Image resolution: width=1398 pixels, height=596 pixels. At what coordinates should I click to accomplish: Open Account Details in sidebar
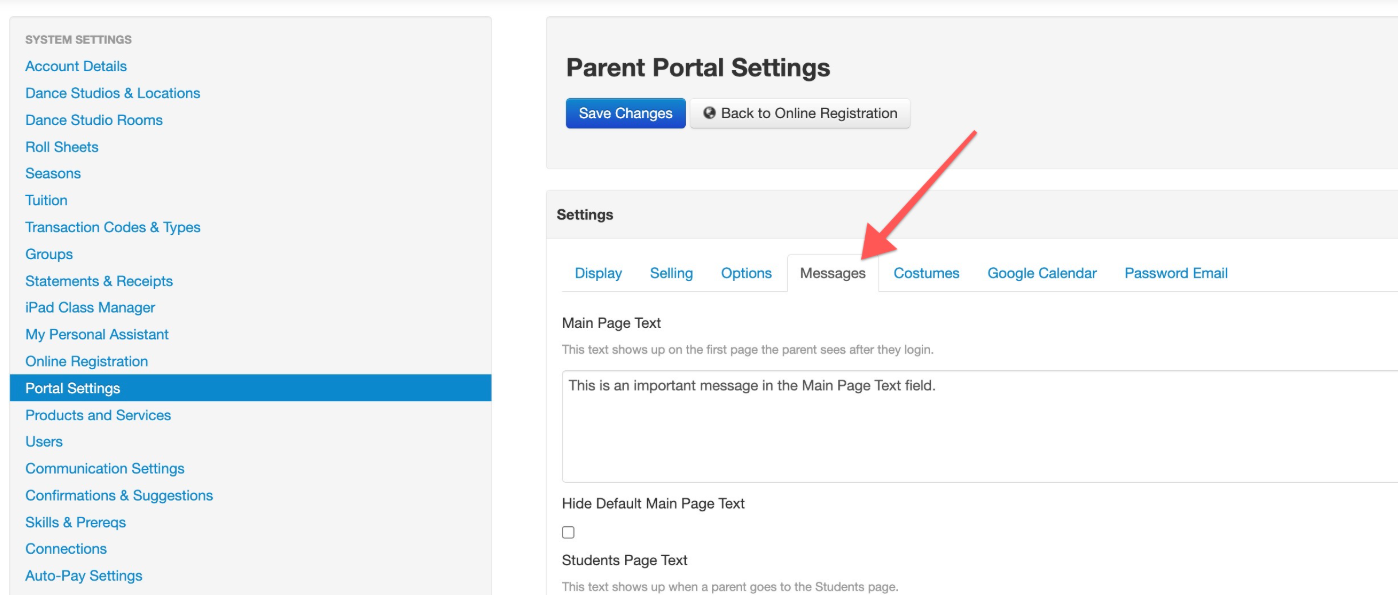(76, 66)
